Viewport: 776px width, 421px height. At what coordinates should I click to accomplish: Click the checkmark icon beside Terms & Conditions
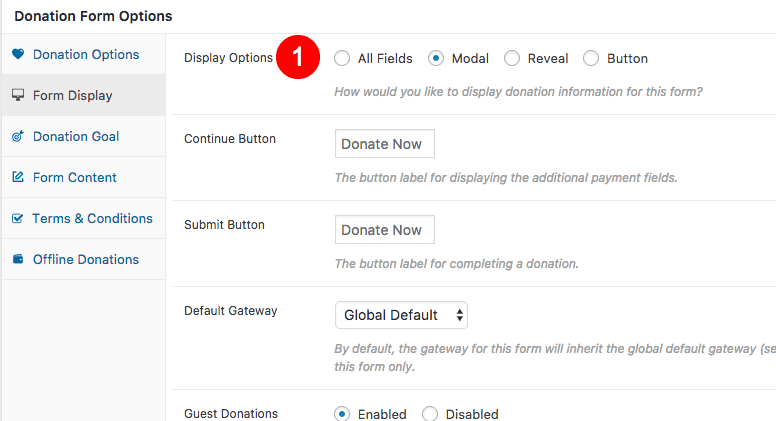(x=18, y=218)
